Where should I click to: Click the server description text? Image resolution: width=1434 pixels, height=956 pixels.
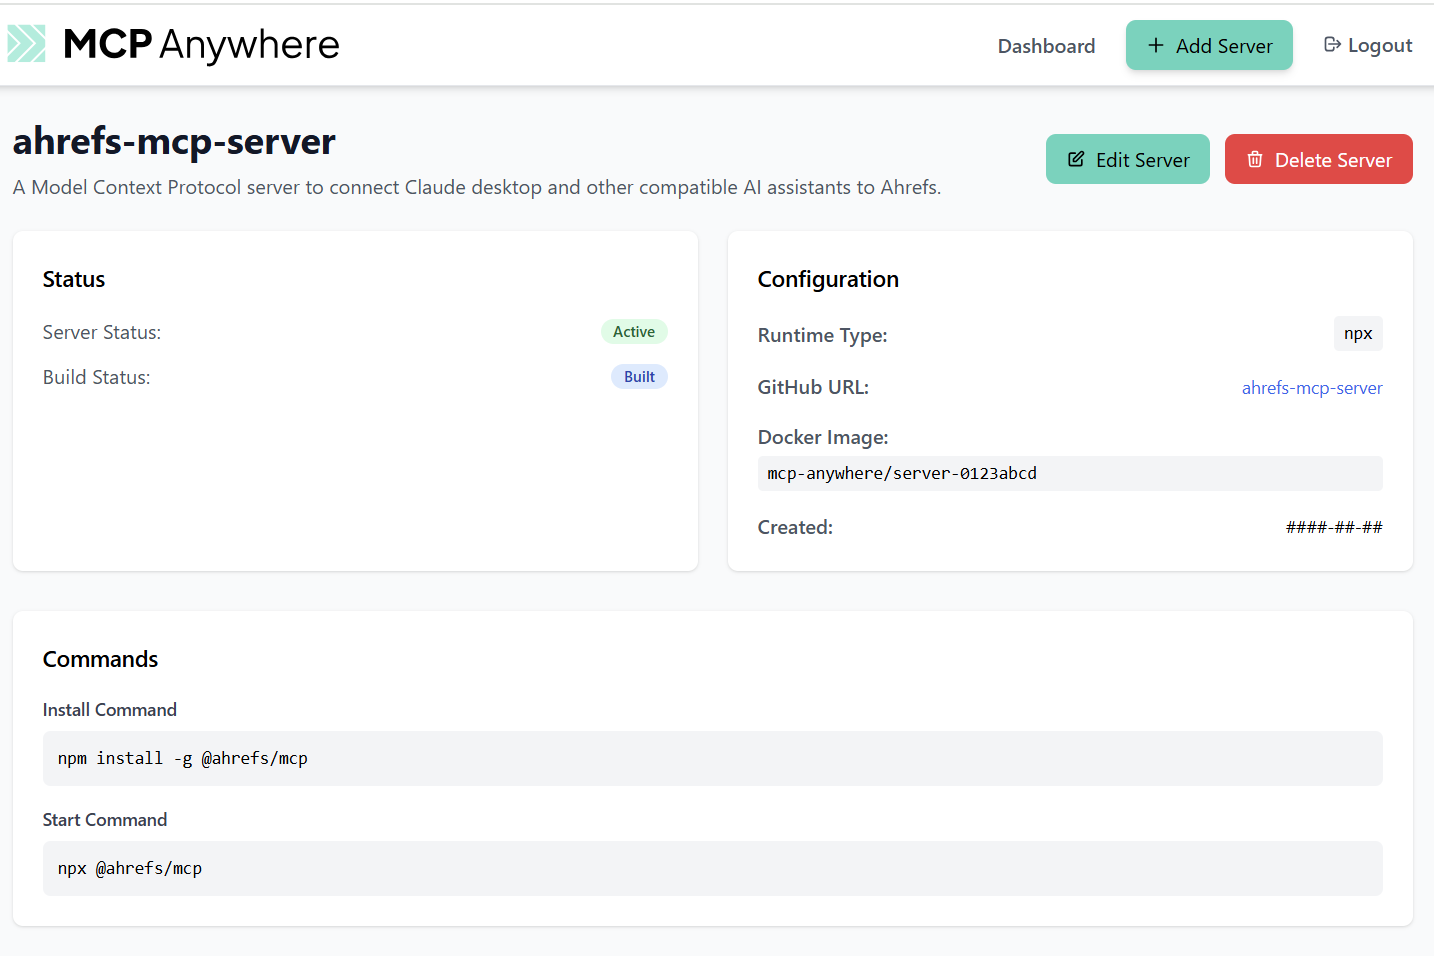coord(477,187)
